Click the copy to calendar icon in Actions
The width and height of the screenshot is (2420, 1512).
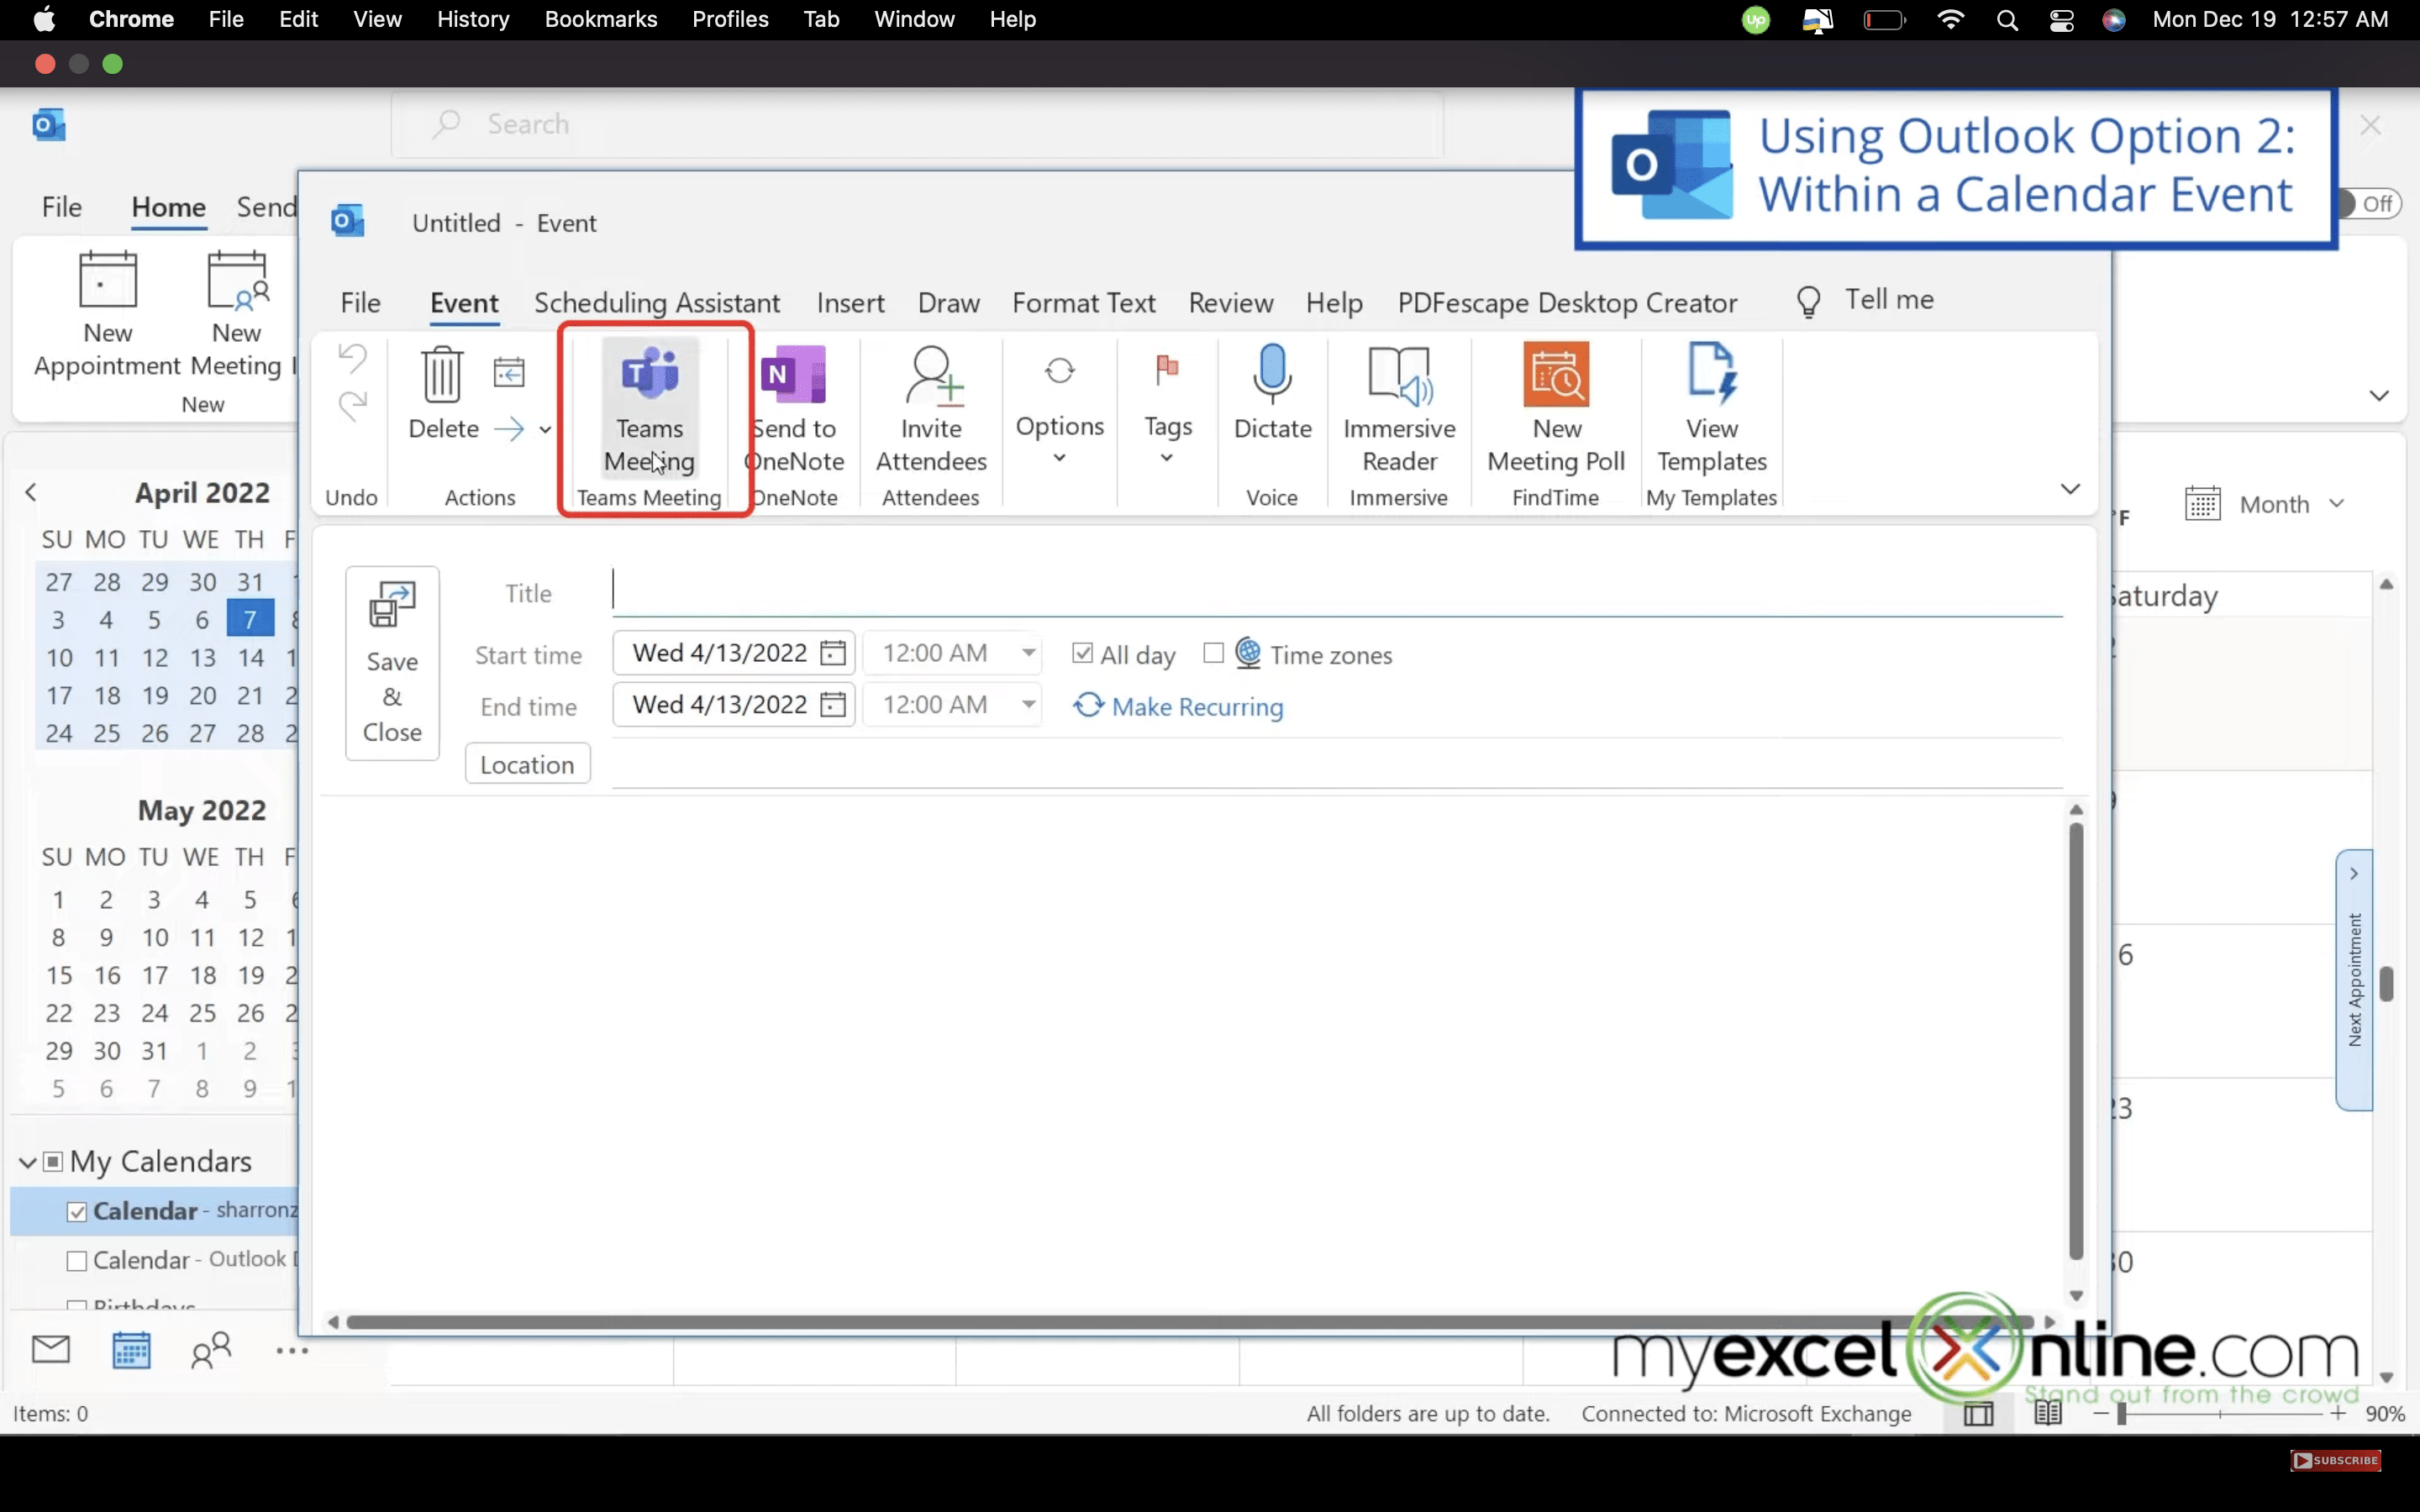pyautogui.click(x=509, y=372)
